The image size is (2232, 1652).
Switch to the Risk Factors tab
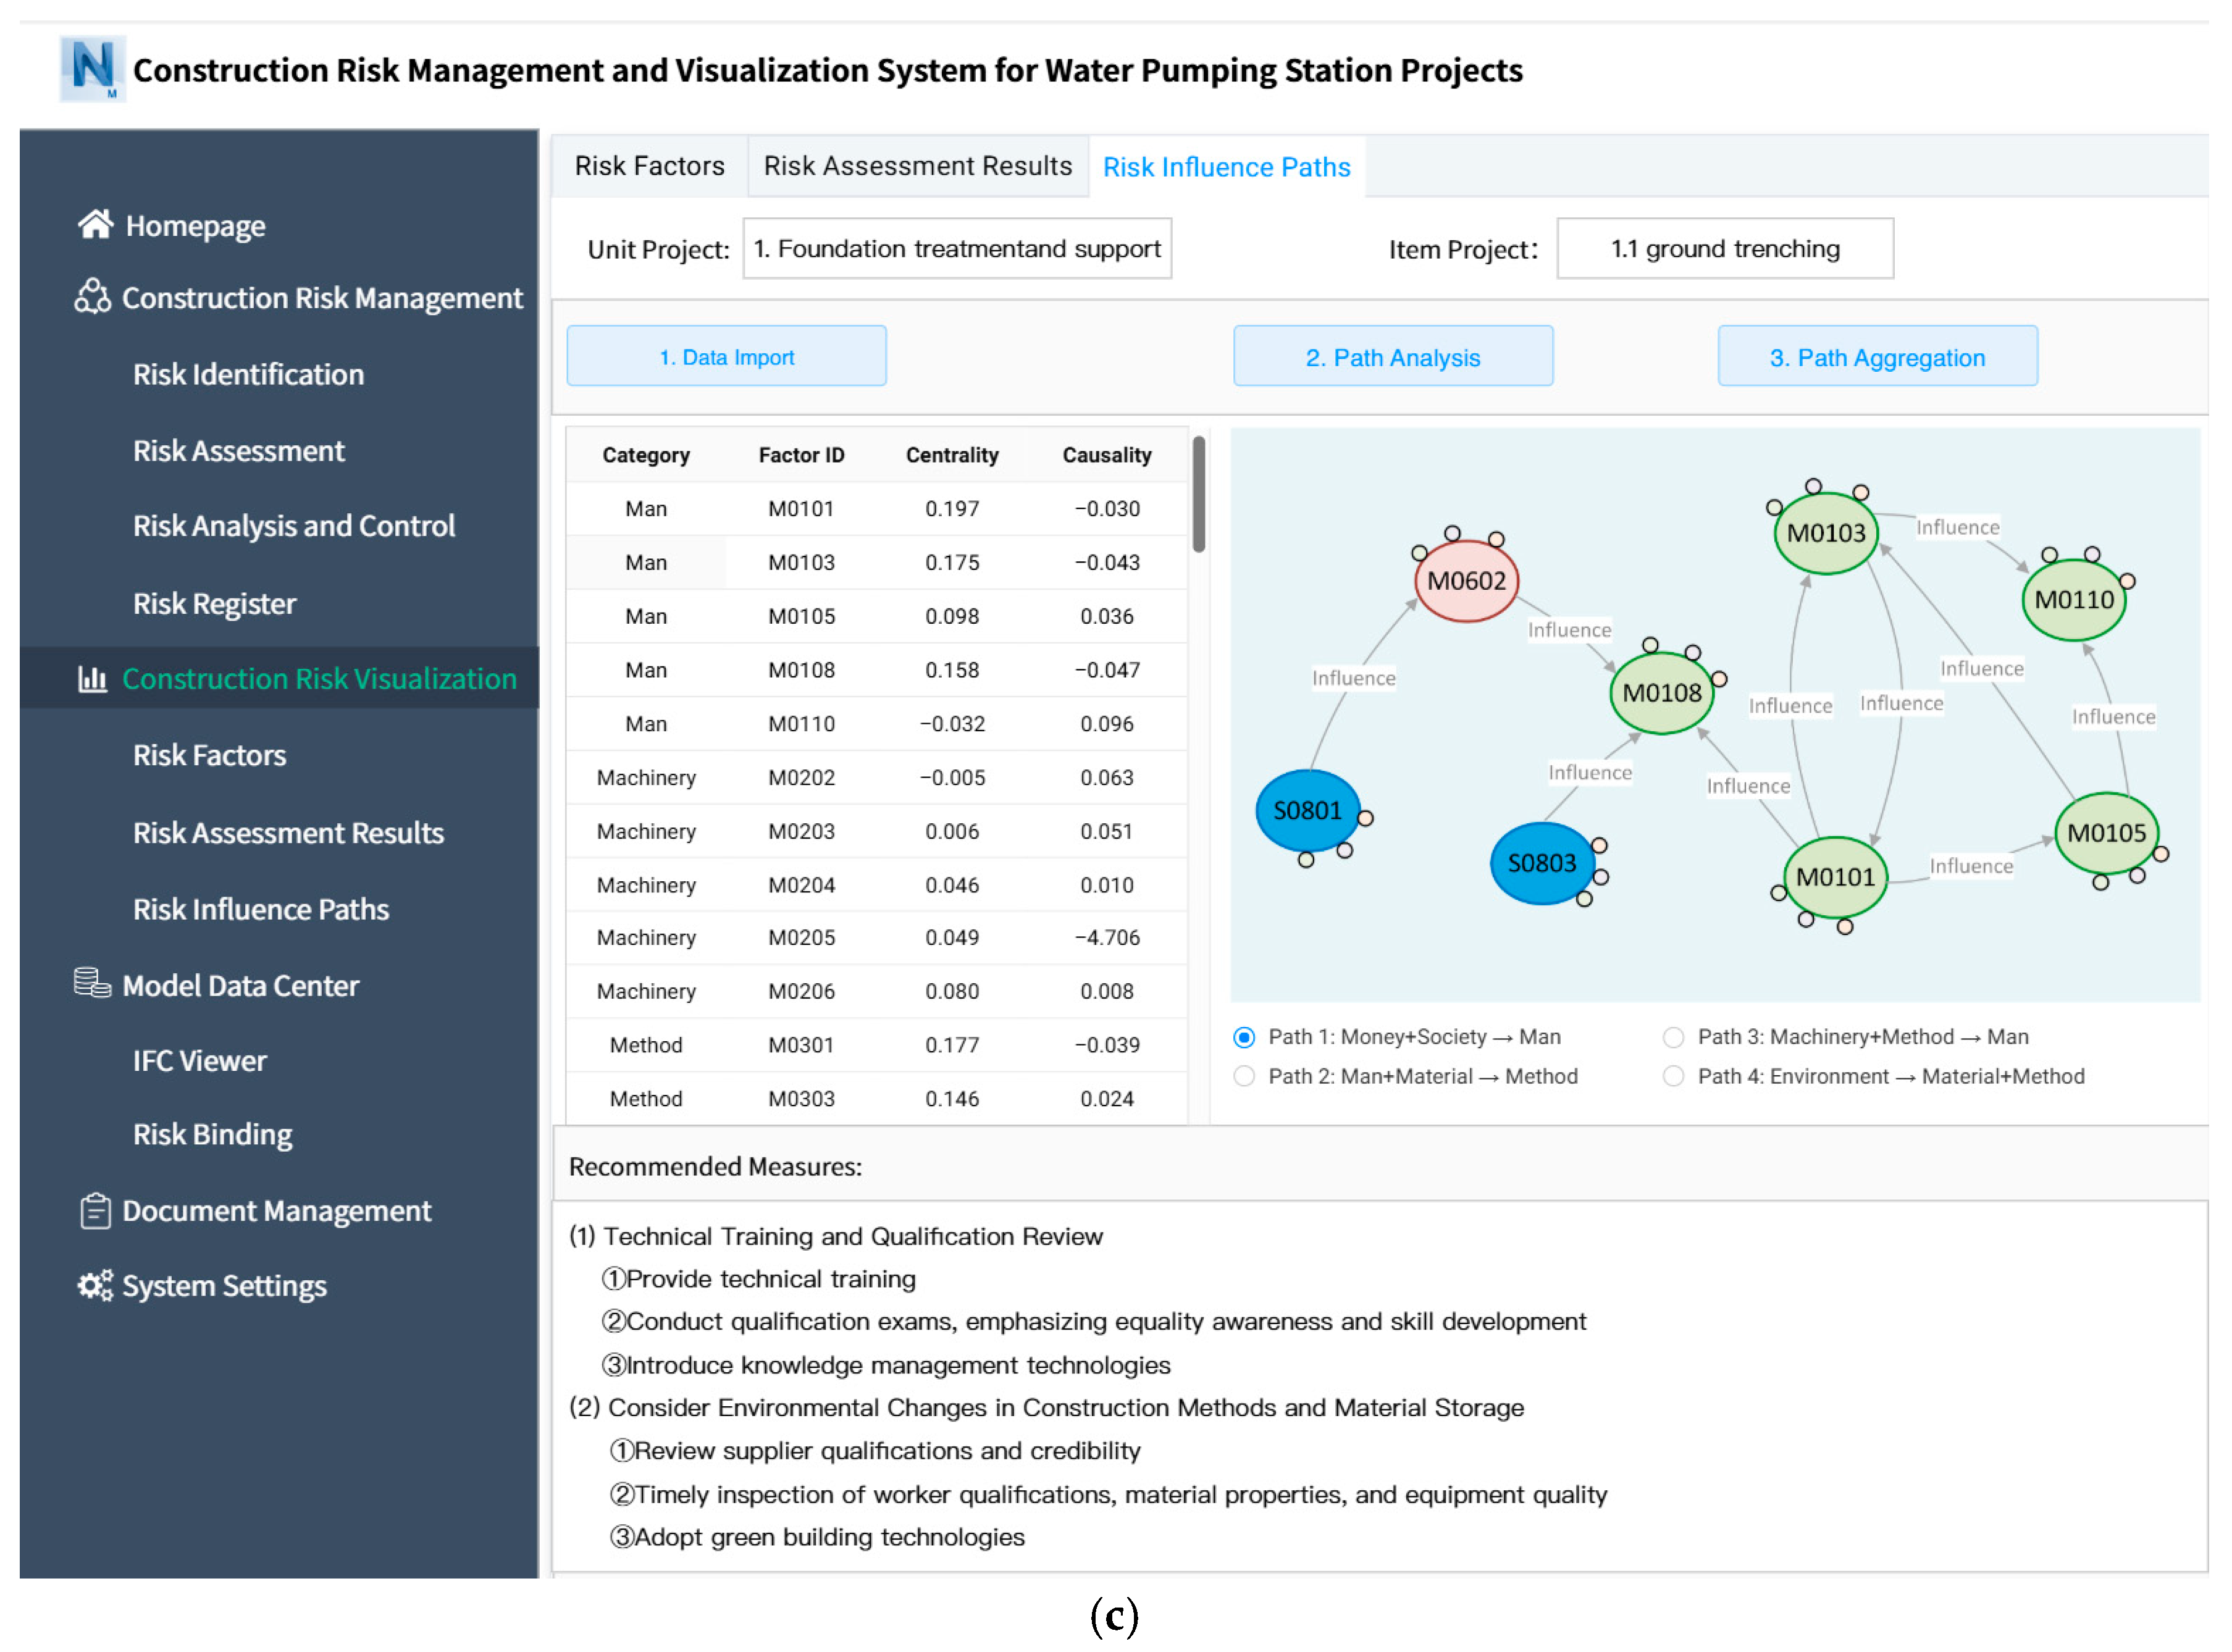point(649,166)
